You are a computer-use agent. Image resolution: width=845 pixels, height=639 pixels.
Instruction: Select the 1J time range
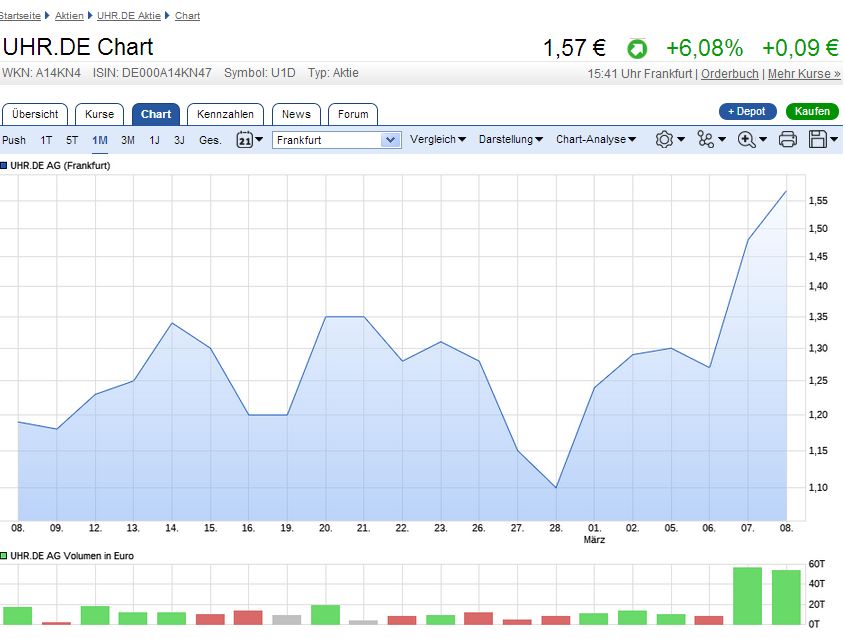155,140
